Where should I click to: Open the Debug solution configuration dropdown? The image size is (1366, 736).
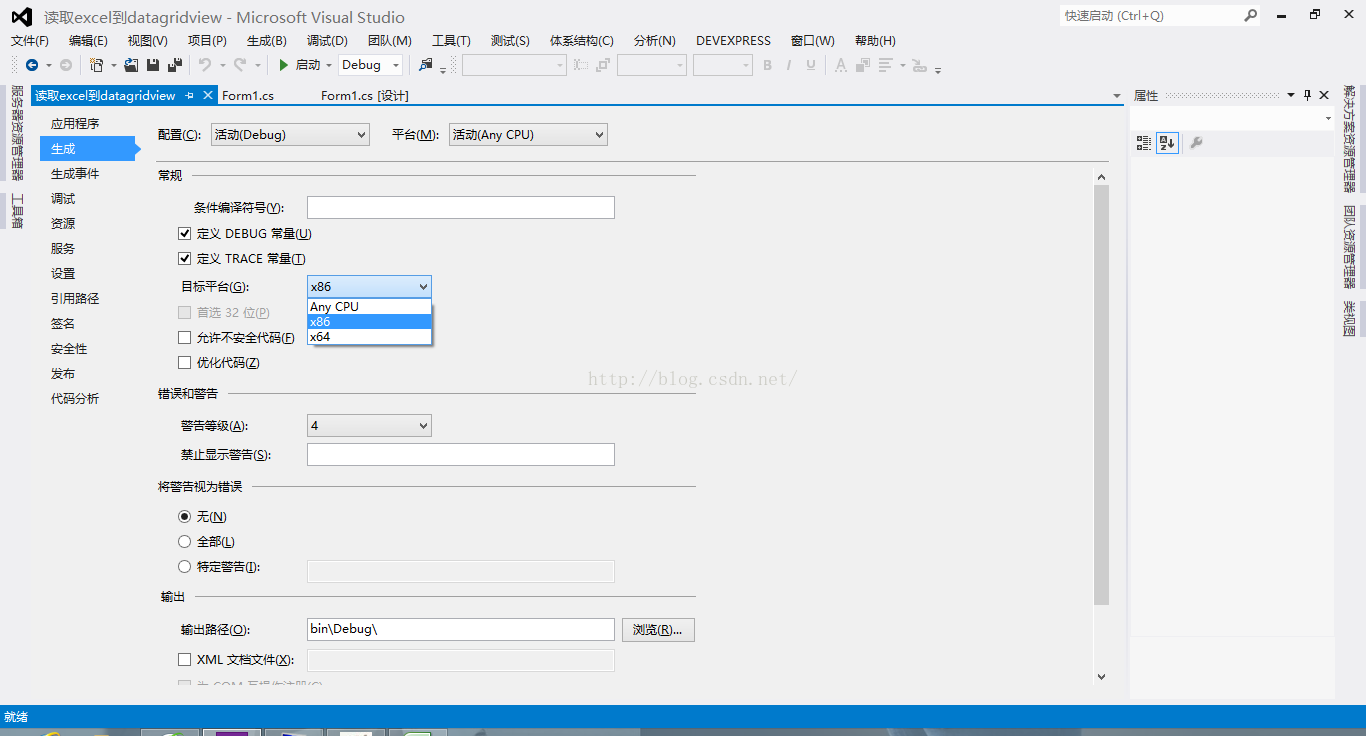(370, 65)
